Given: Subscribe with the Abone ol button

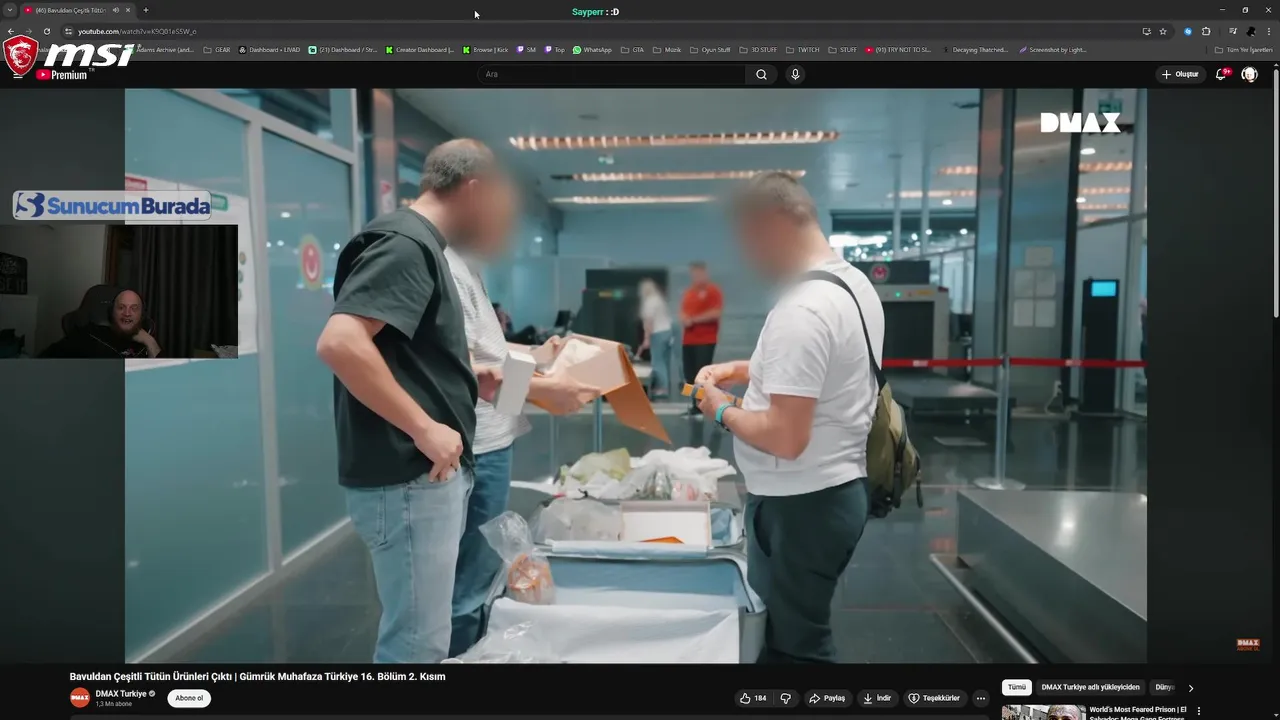Looking at the screenshot, I should pyautogui.click(x=189, y=698).
